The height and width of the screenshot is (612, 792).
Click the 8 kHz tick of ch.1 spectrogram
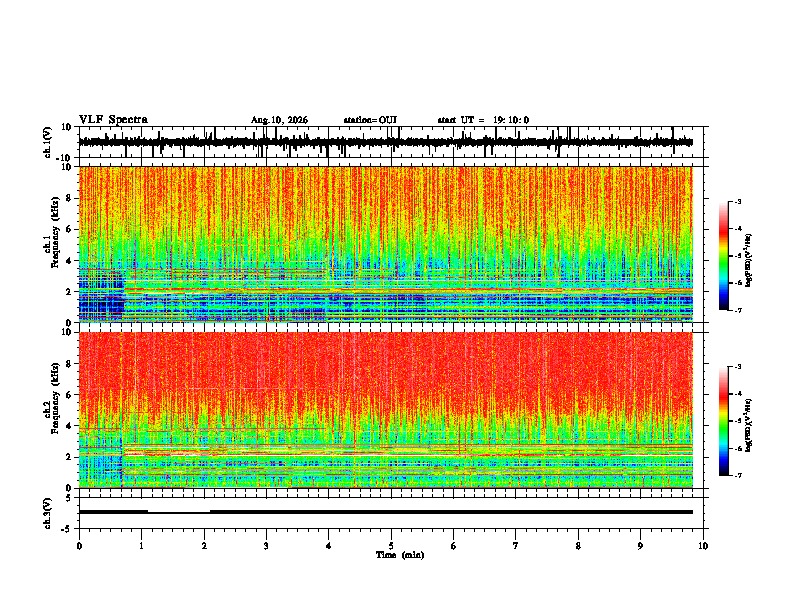pos(70,198)
